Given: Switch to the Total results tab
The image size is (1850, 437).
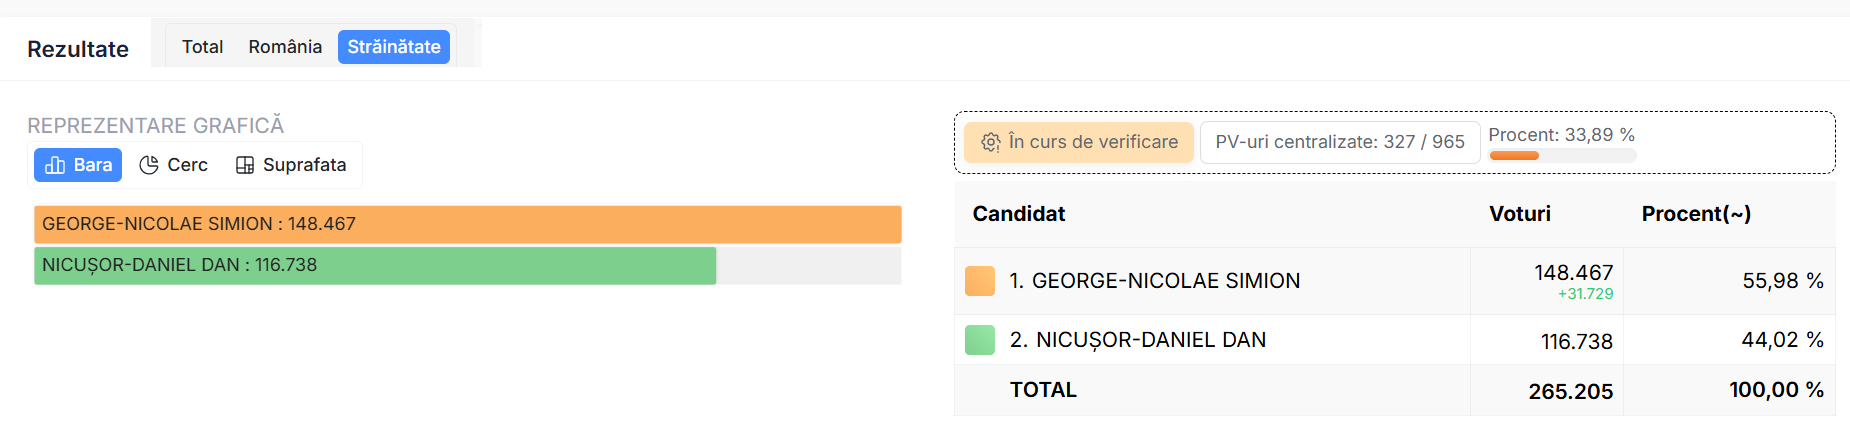Looking at the screenshot, I should [x=202, y=47].
